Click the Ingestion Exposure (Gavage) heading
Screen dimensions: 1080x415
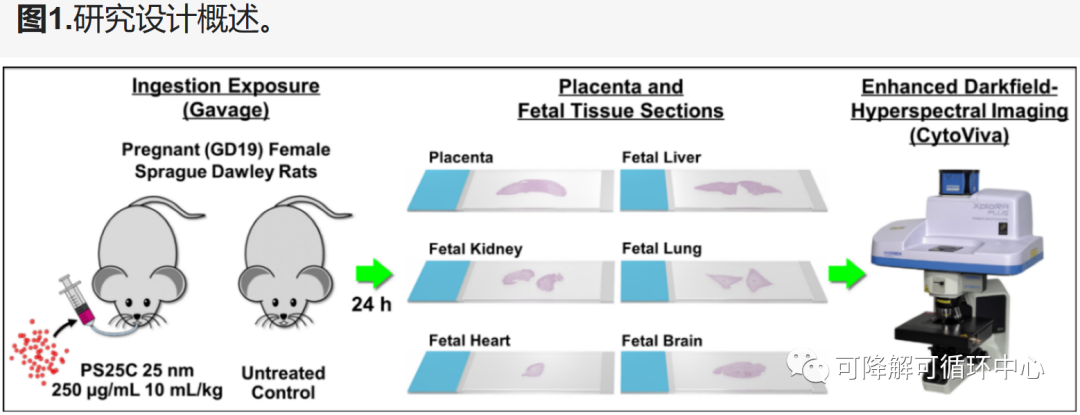coord(226,98)
